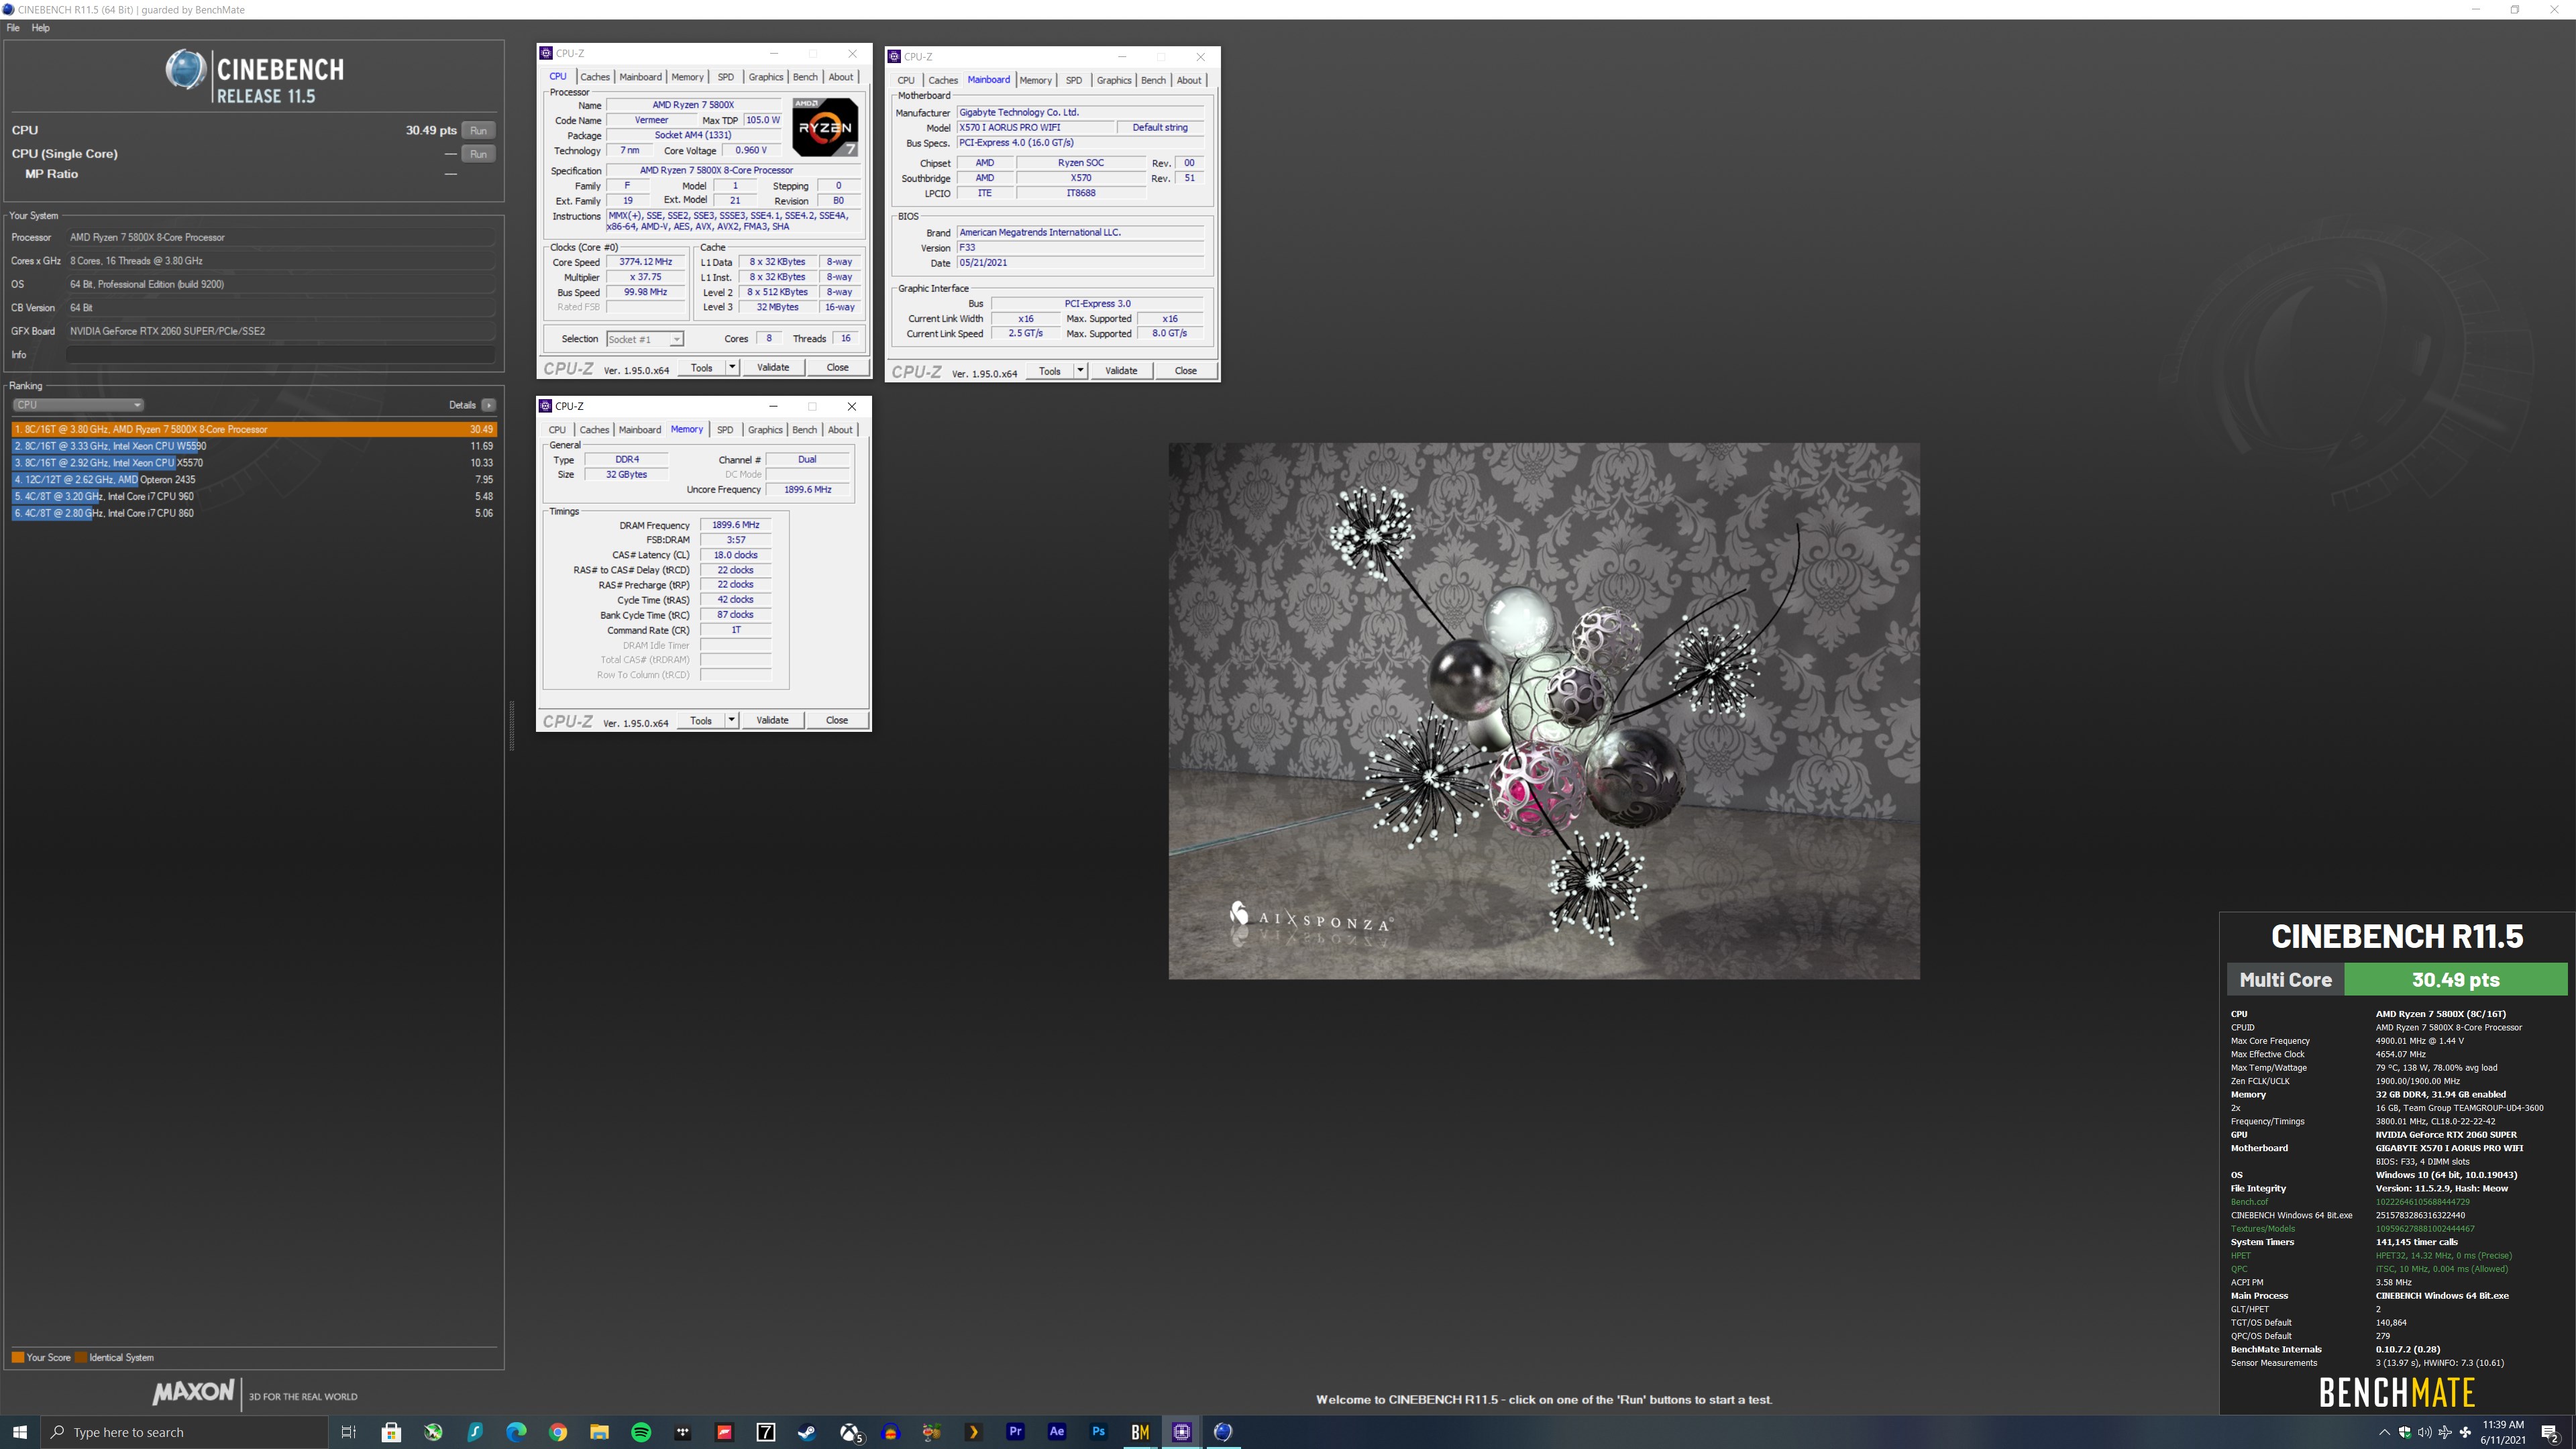This screenshot has height=1449, width=2576.
Task: Run the CPU multi-core benchmark
Action: click(478, 130)
